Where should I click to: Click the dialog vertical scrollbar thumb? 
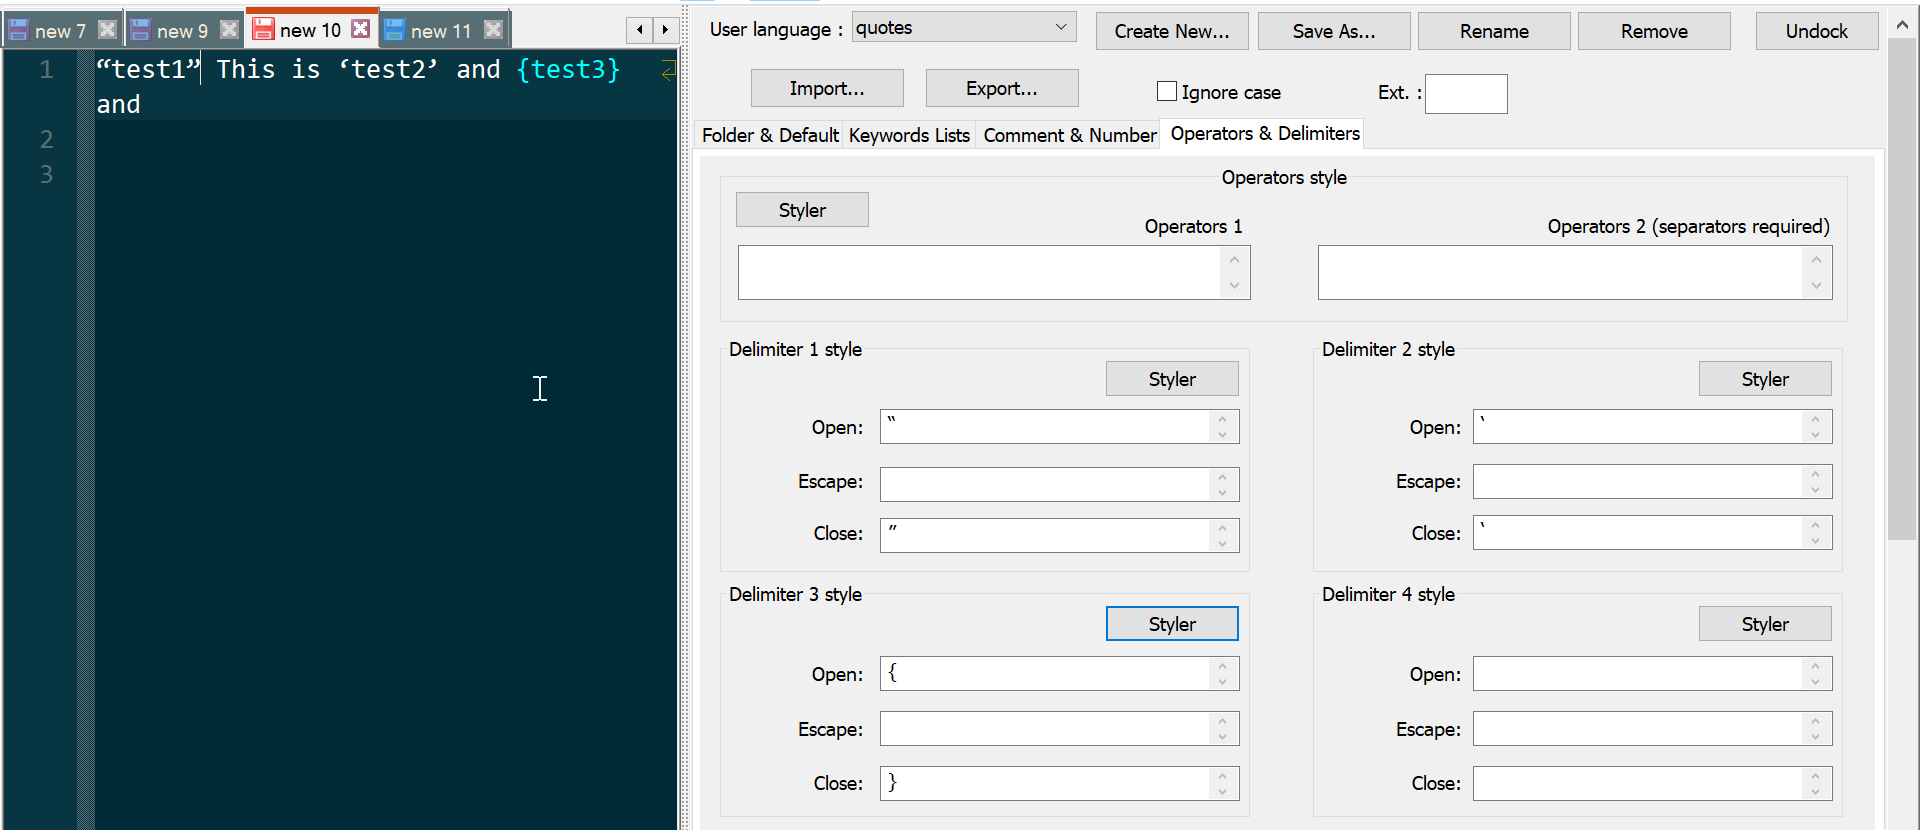(x=1902, y=290)
